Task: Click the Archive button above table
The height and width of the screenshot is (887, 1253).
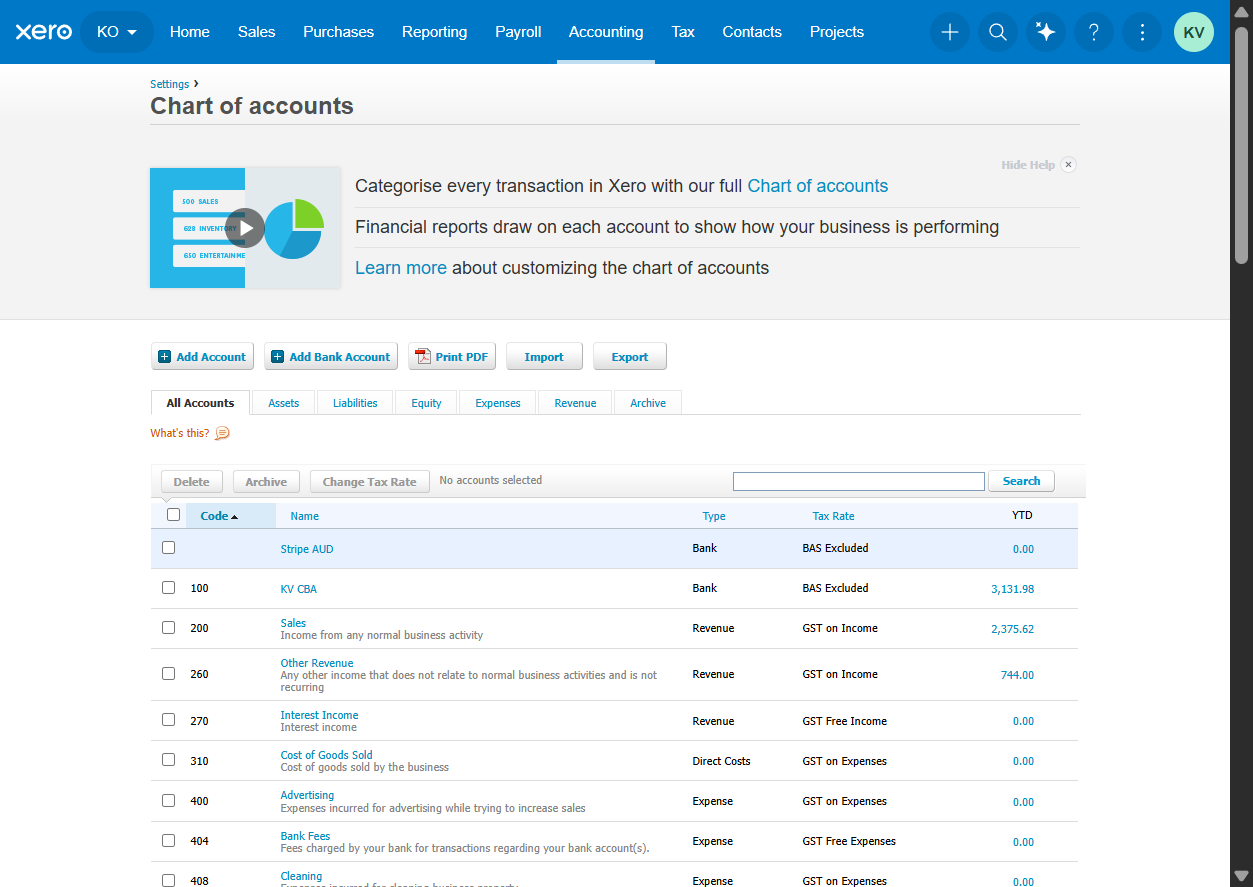Action: coord(266,482)
